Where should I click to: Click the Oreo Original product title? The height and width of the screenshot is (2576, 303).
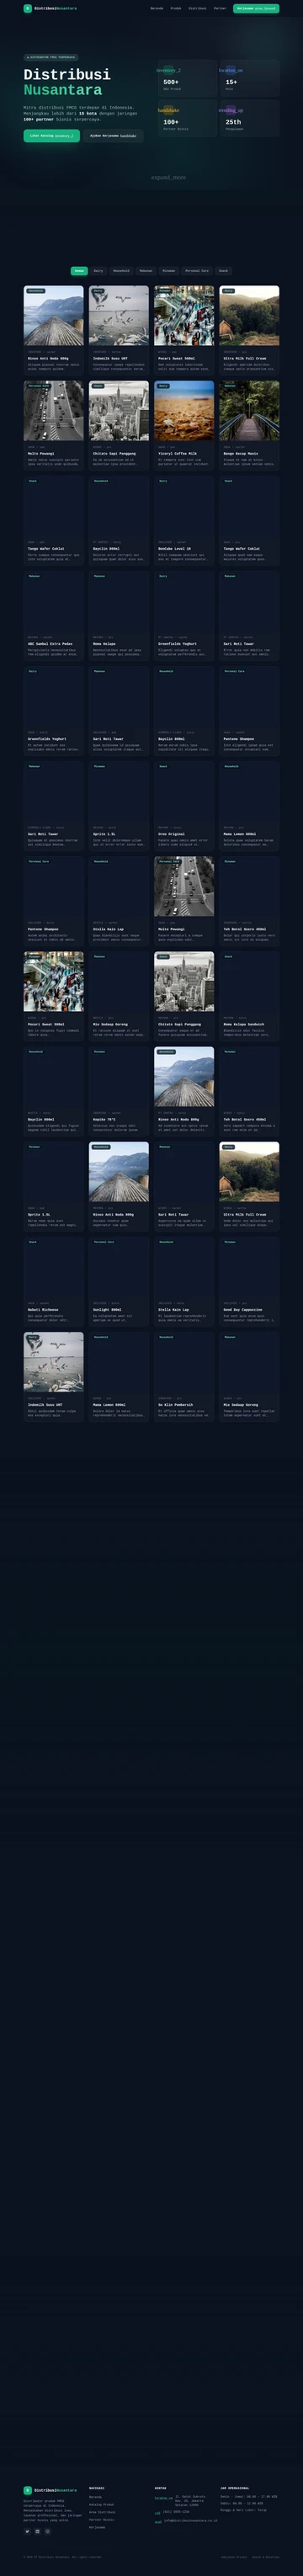tap(171, 834)
